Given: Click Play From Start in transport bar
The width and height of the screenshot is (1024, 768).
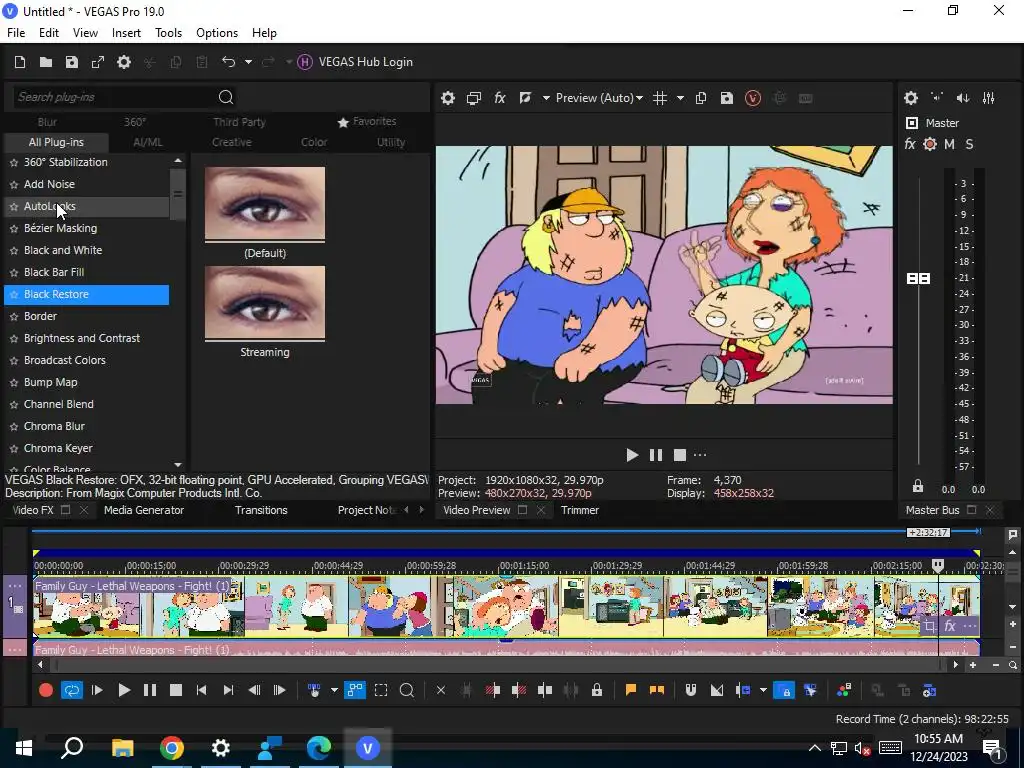Looking at the screenshot, I should [97, 690].
